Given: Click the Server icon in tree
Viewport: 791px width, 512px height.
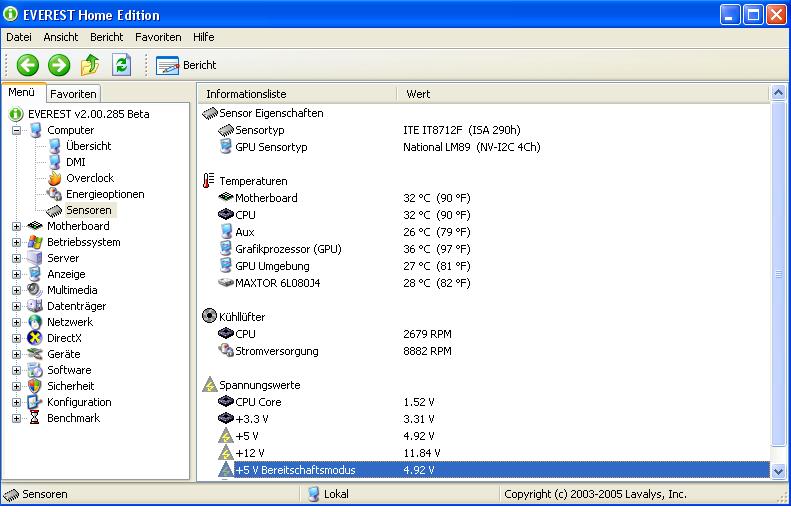Looking at the screenshot, I should 35,258.
